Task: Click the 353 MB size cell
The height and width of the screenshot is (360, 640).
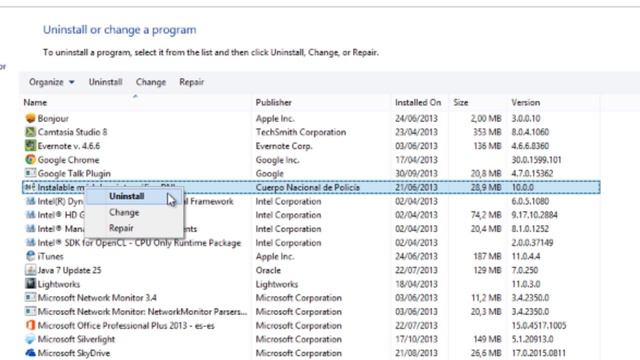Action: pos(487,132)
